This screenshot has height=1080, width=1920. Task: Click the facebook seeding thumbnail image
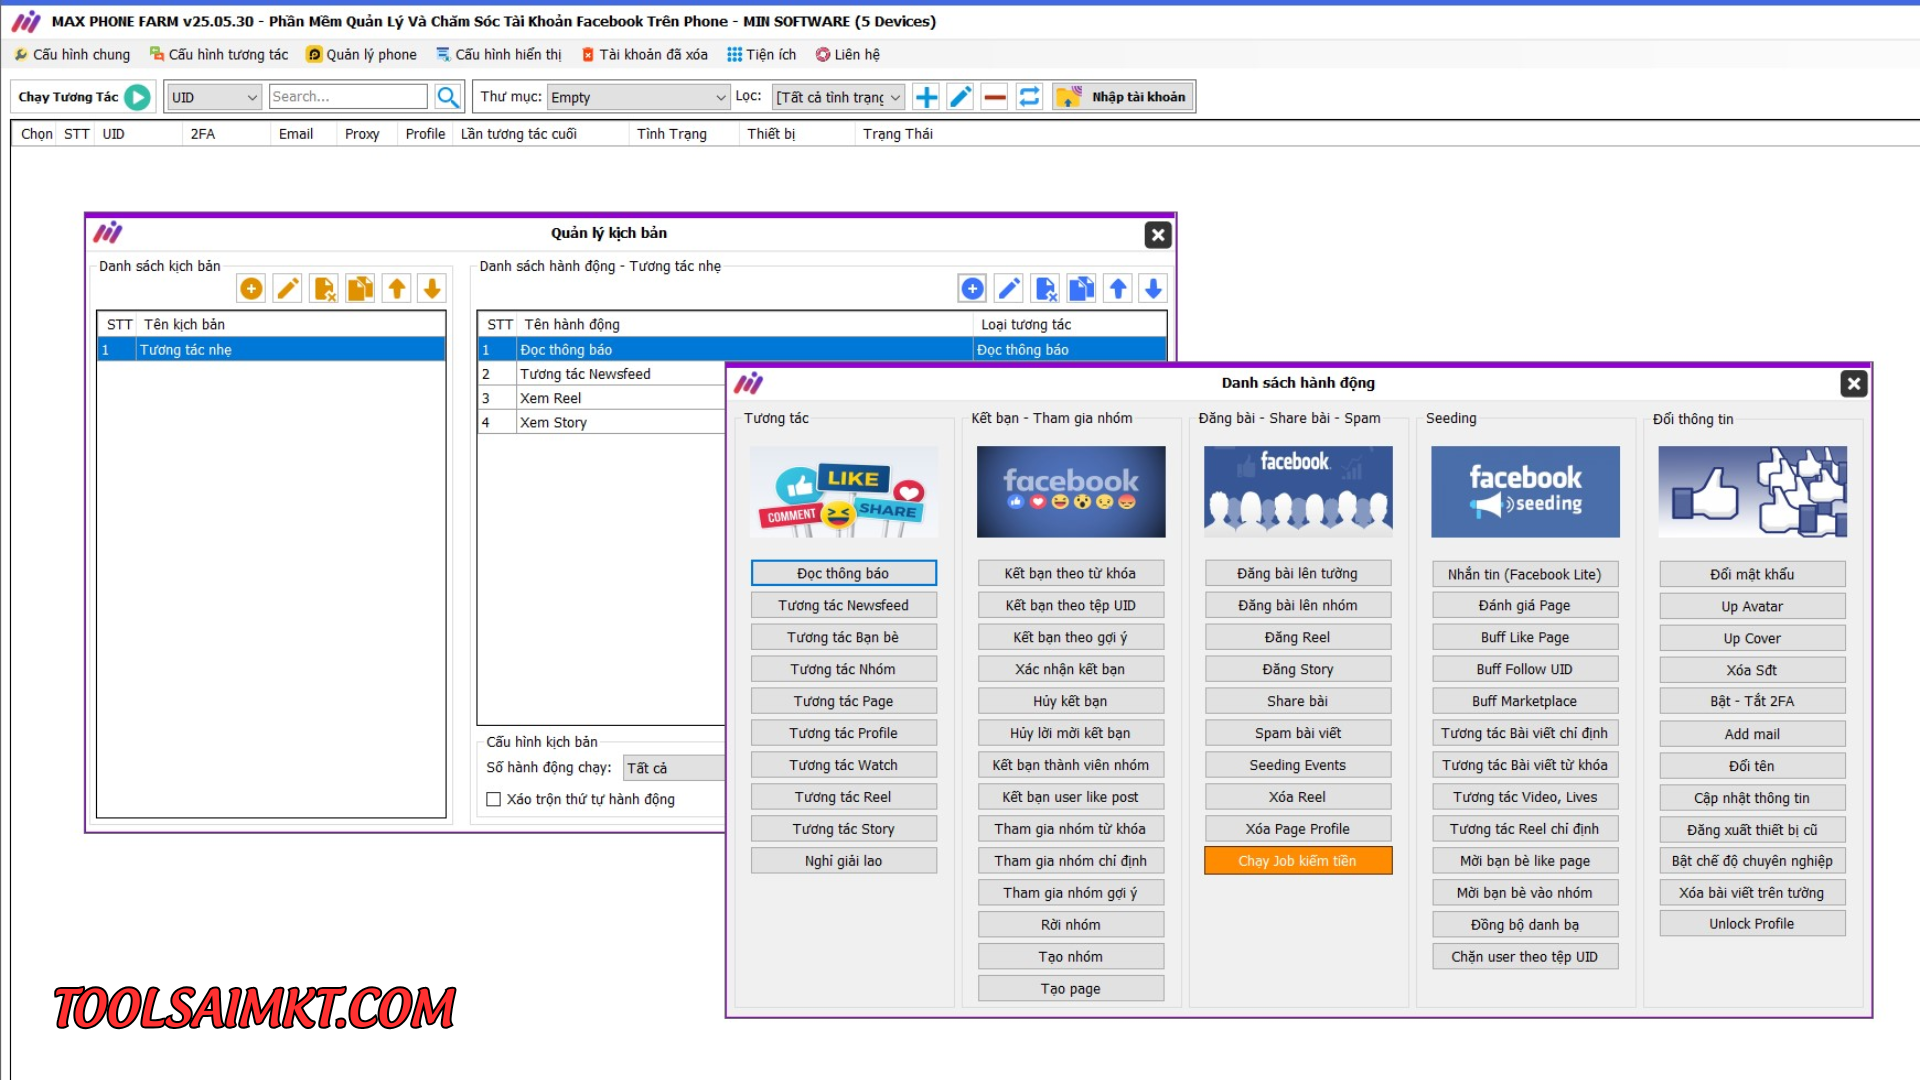click(1525, 492)
